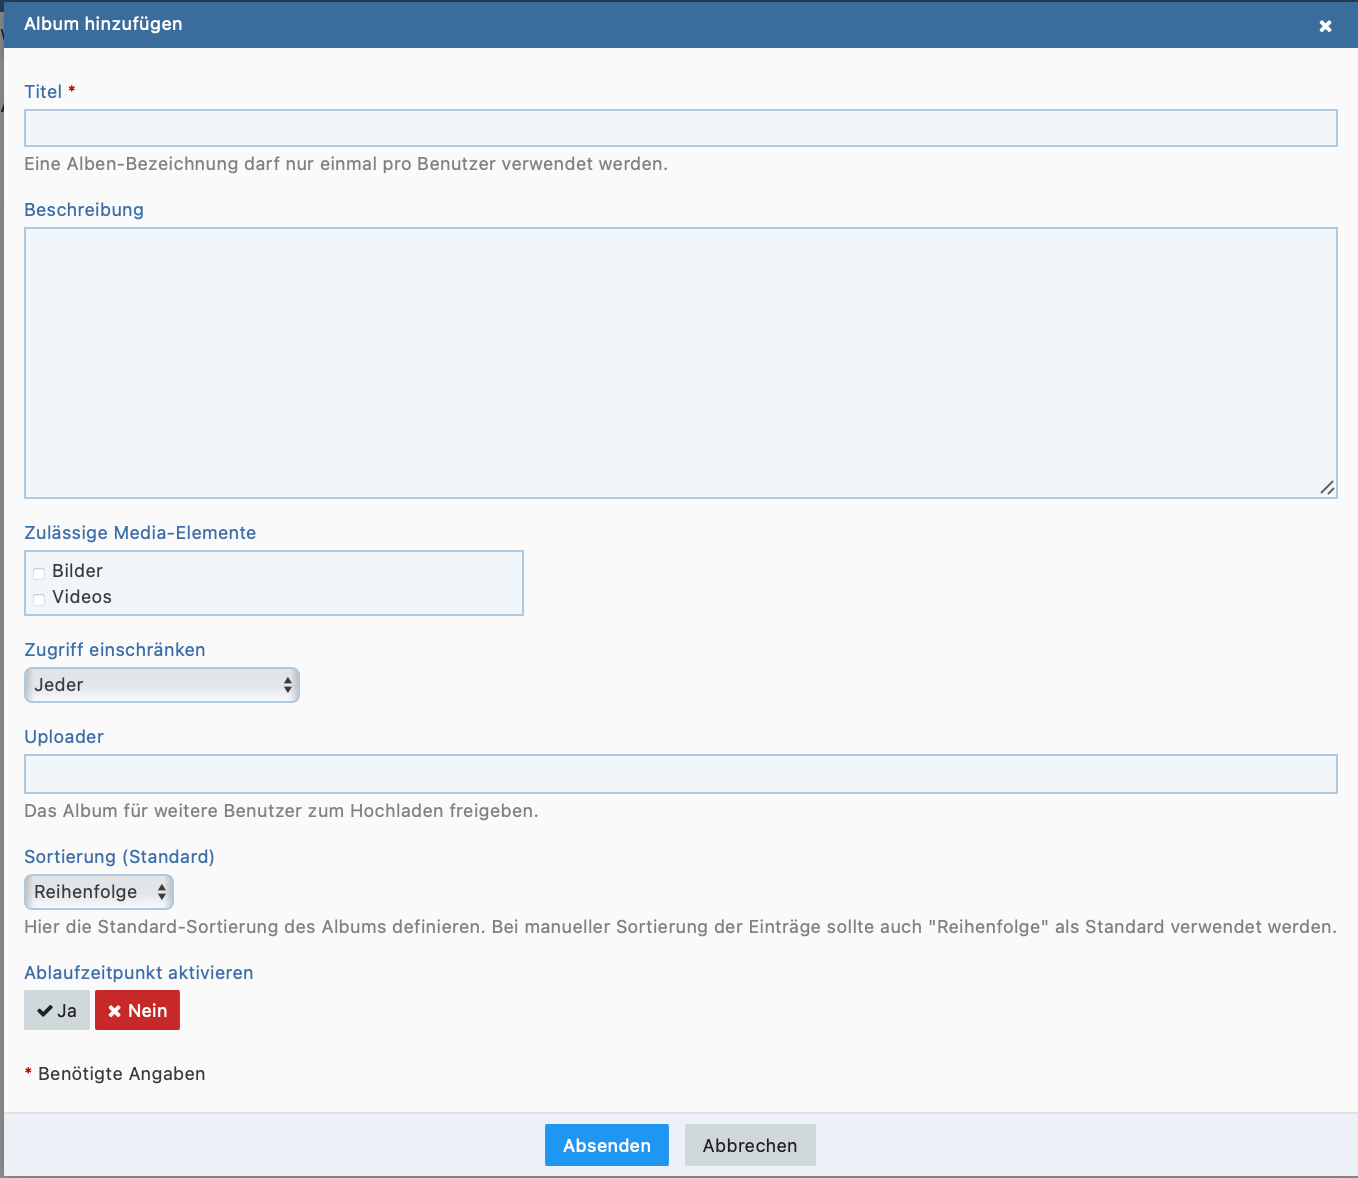
Task: Click the Uploader input field
Action: point(680,774)
